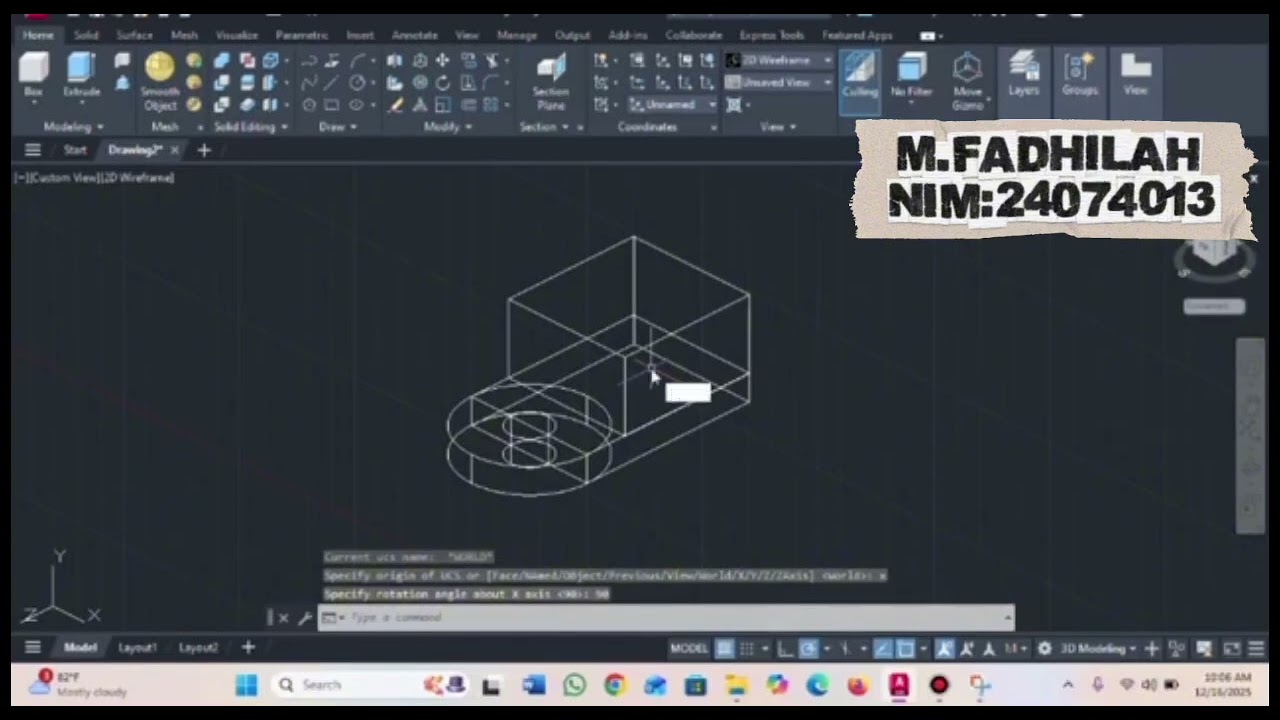Click the Smooth Object mesh tool

(160, 82)
